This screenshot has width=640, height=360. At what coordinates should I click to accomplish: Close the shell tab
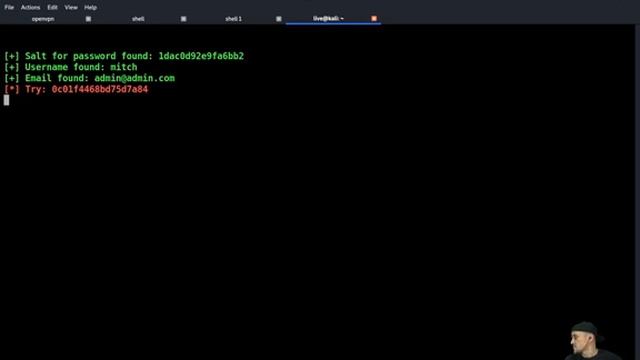[x=184, y=19]
